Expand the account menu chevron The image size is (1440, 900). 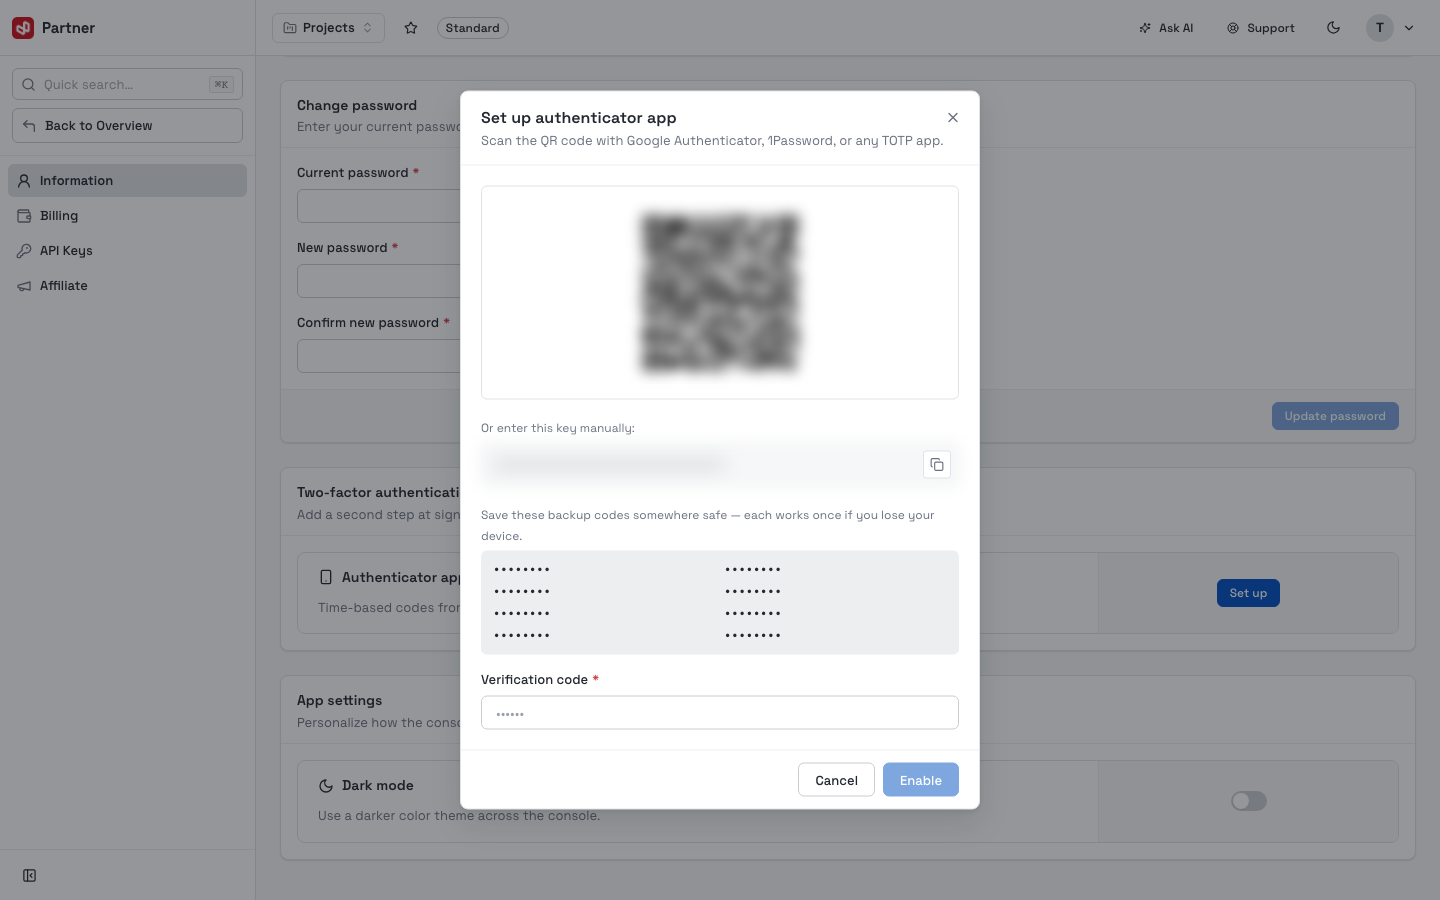click(x=1409, y=28)
